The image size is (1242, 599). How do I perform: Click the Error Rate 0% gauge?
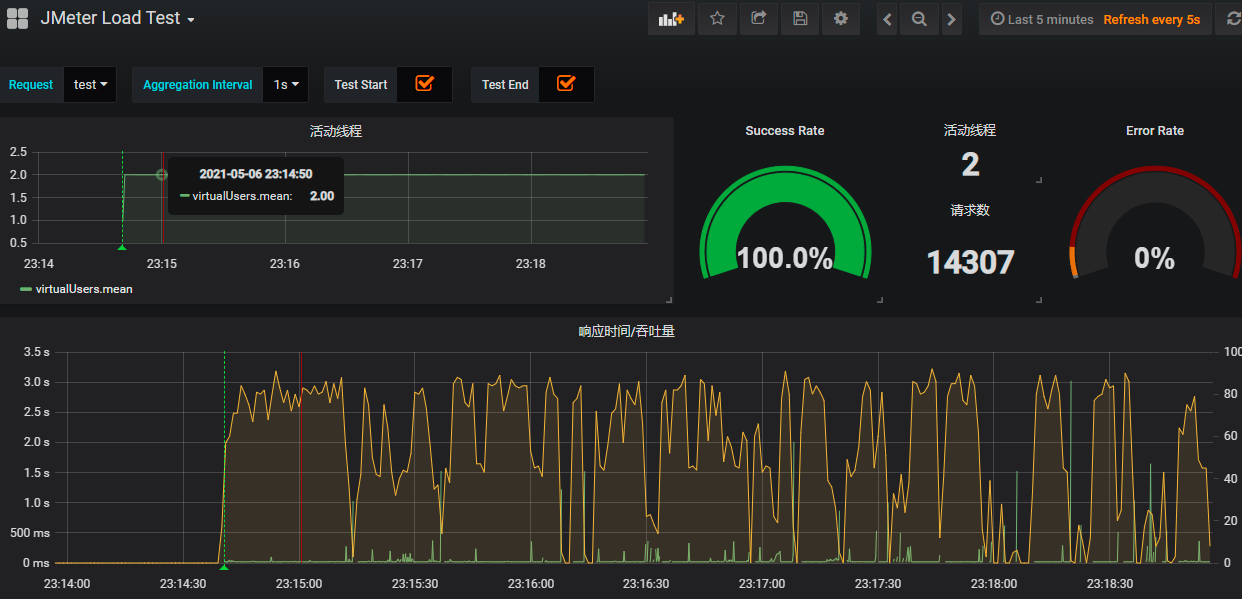point(1155,225)
